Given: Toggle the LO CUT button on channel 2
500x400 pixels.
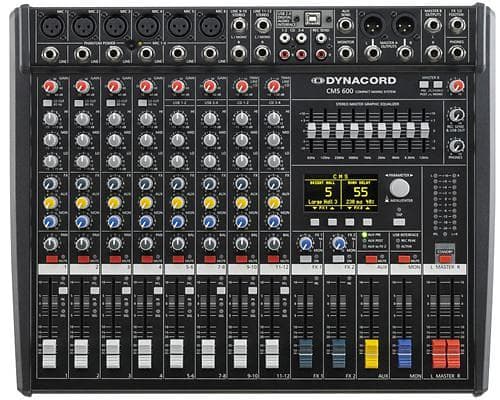Looking at the screenshot, I should coord(79,103).
